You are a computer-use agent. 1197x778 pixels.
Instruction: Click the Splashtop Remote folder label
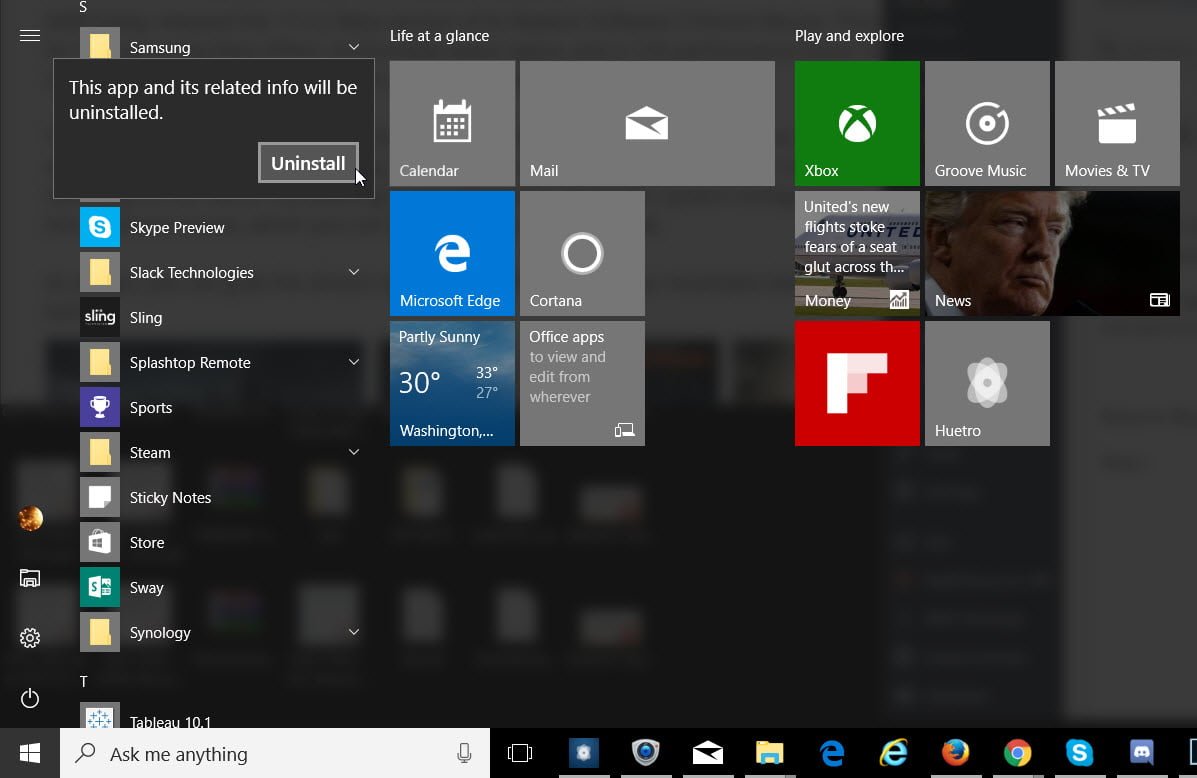coord(190,363)
